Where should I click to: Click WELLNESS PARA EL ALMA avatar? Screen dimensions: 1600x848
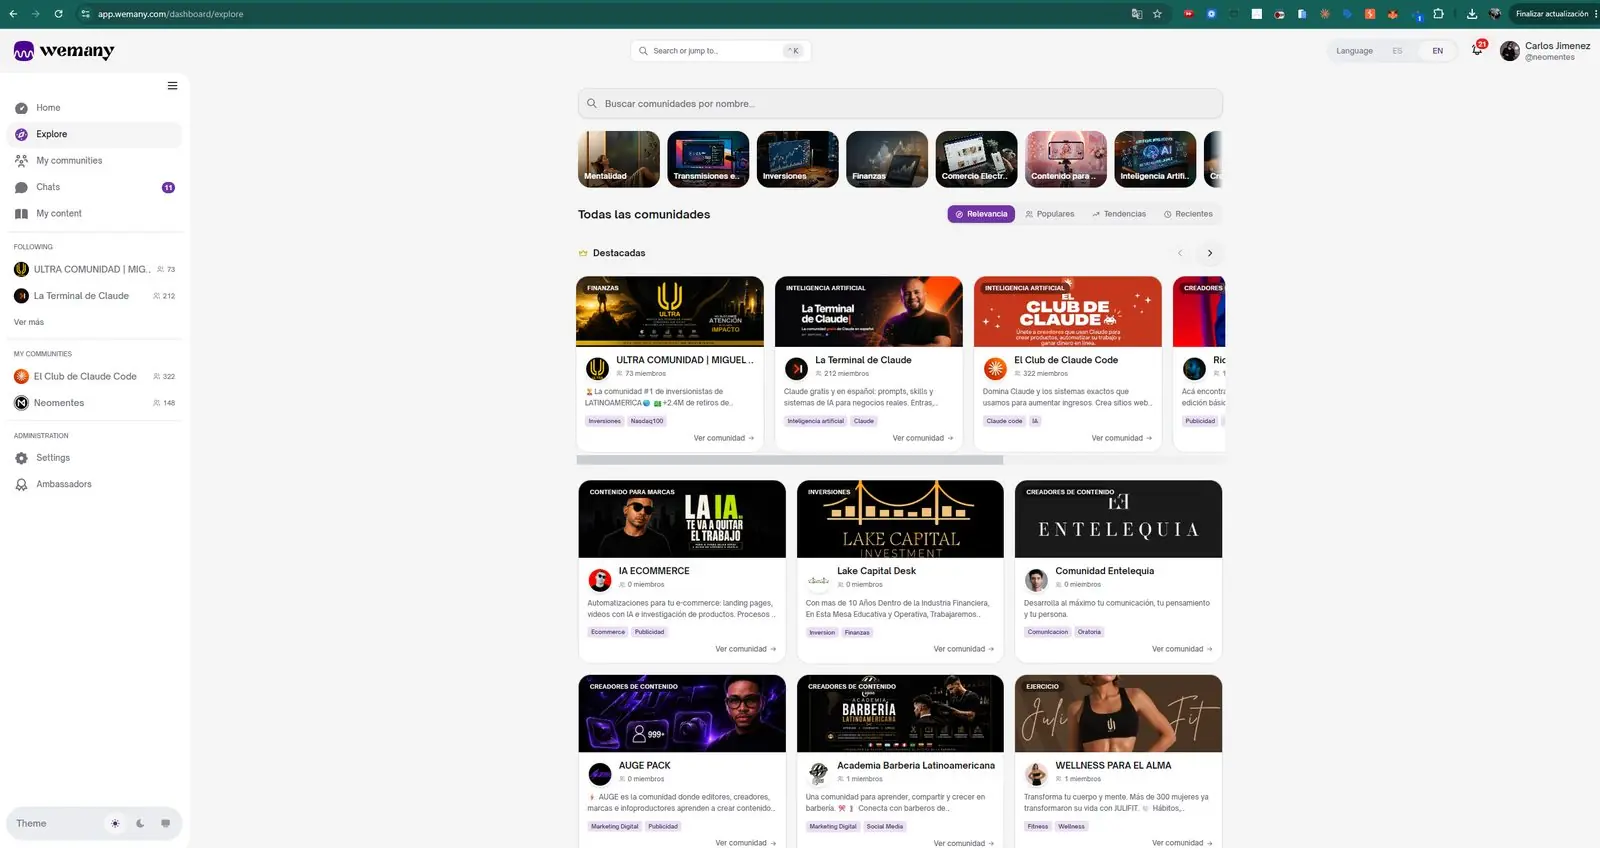coord(1037,774)
